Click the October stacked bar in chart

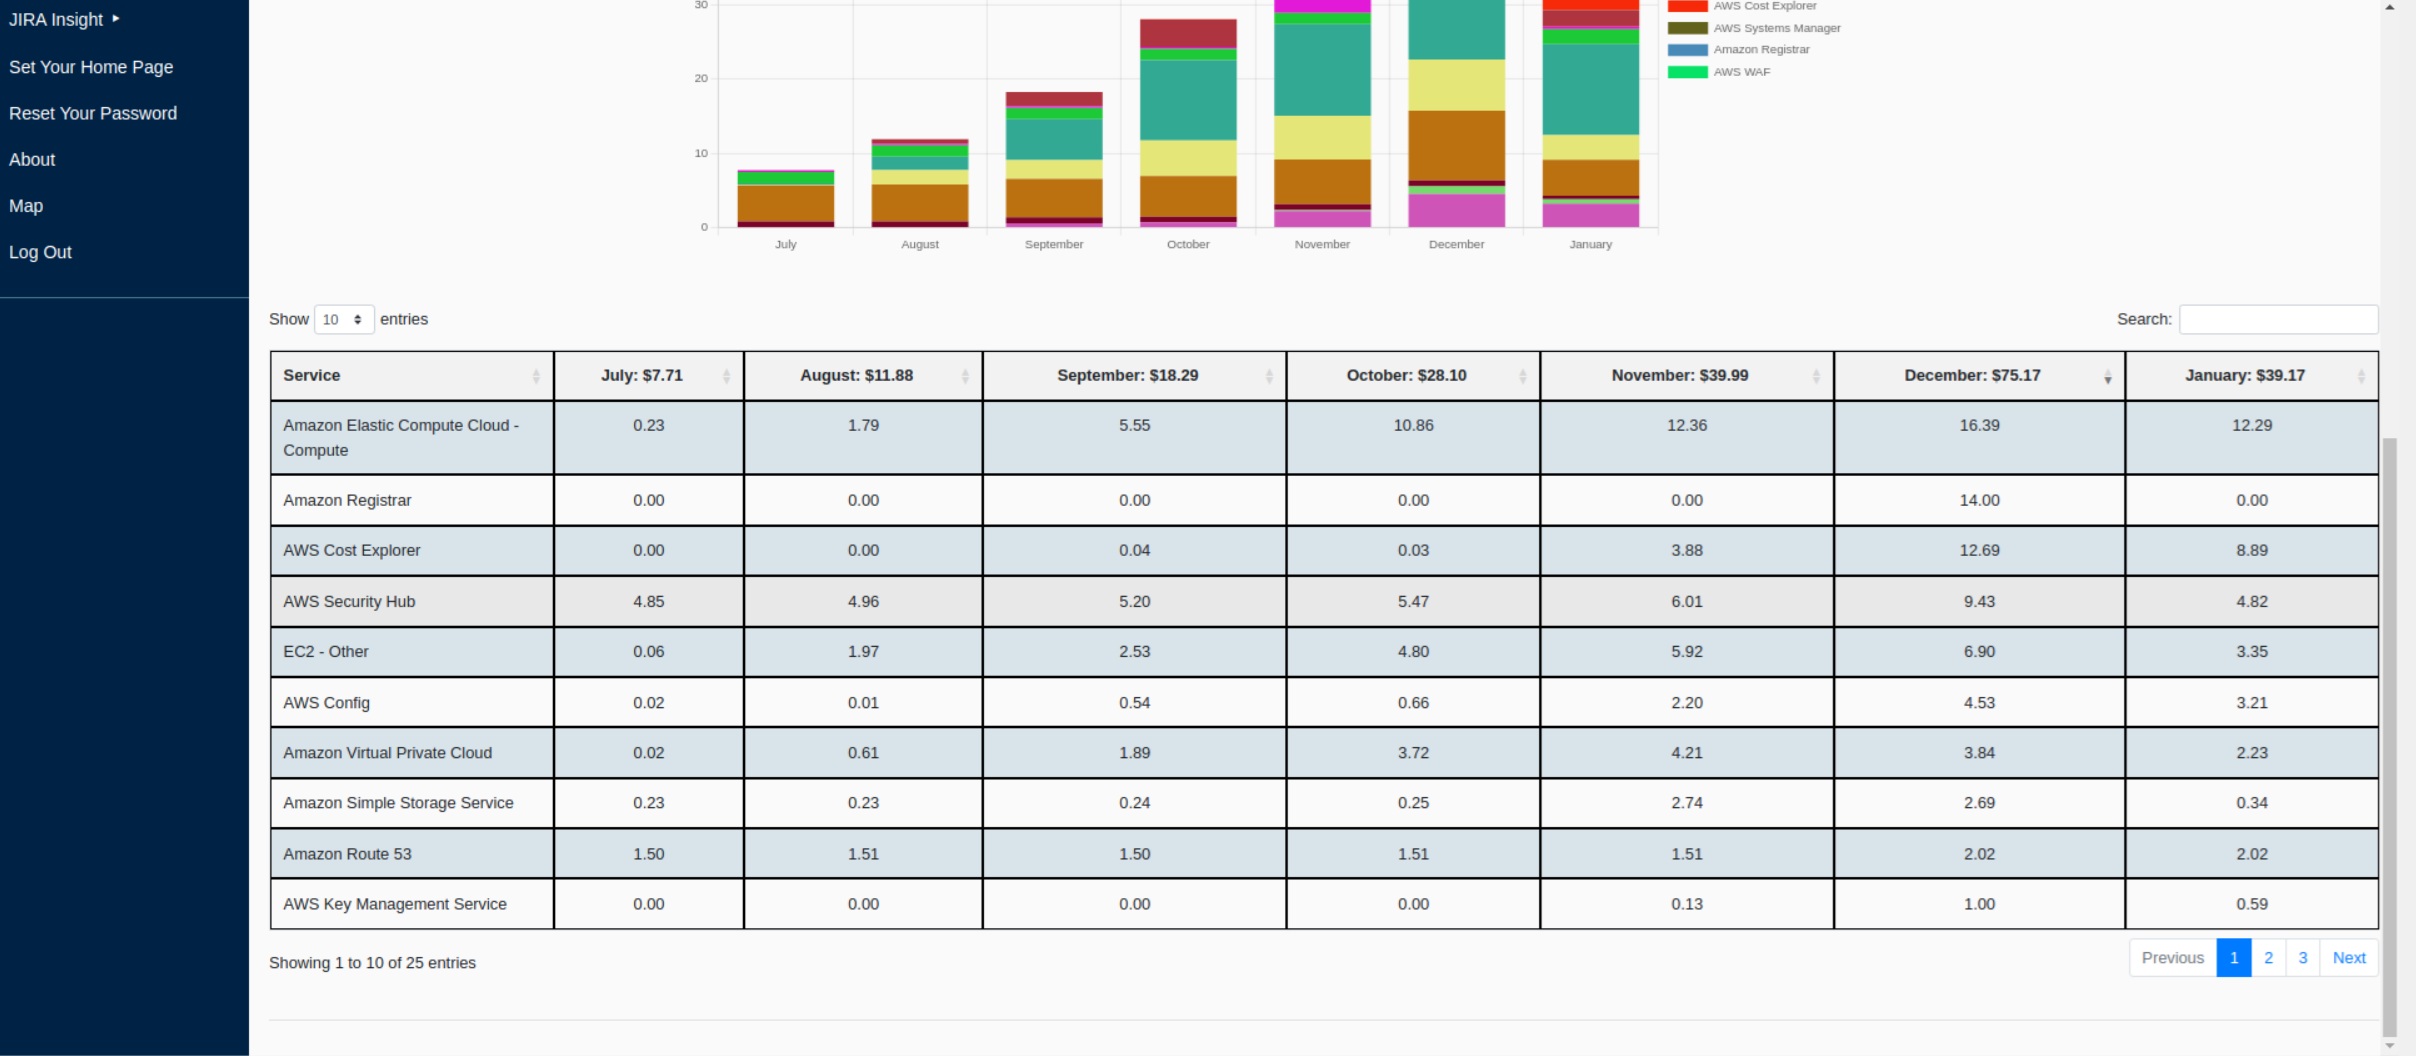[x=1188, y=123]
